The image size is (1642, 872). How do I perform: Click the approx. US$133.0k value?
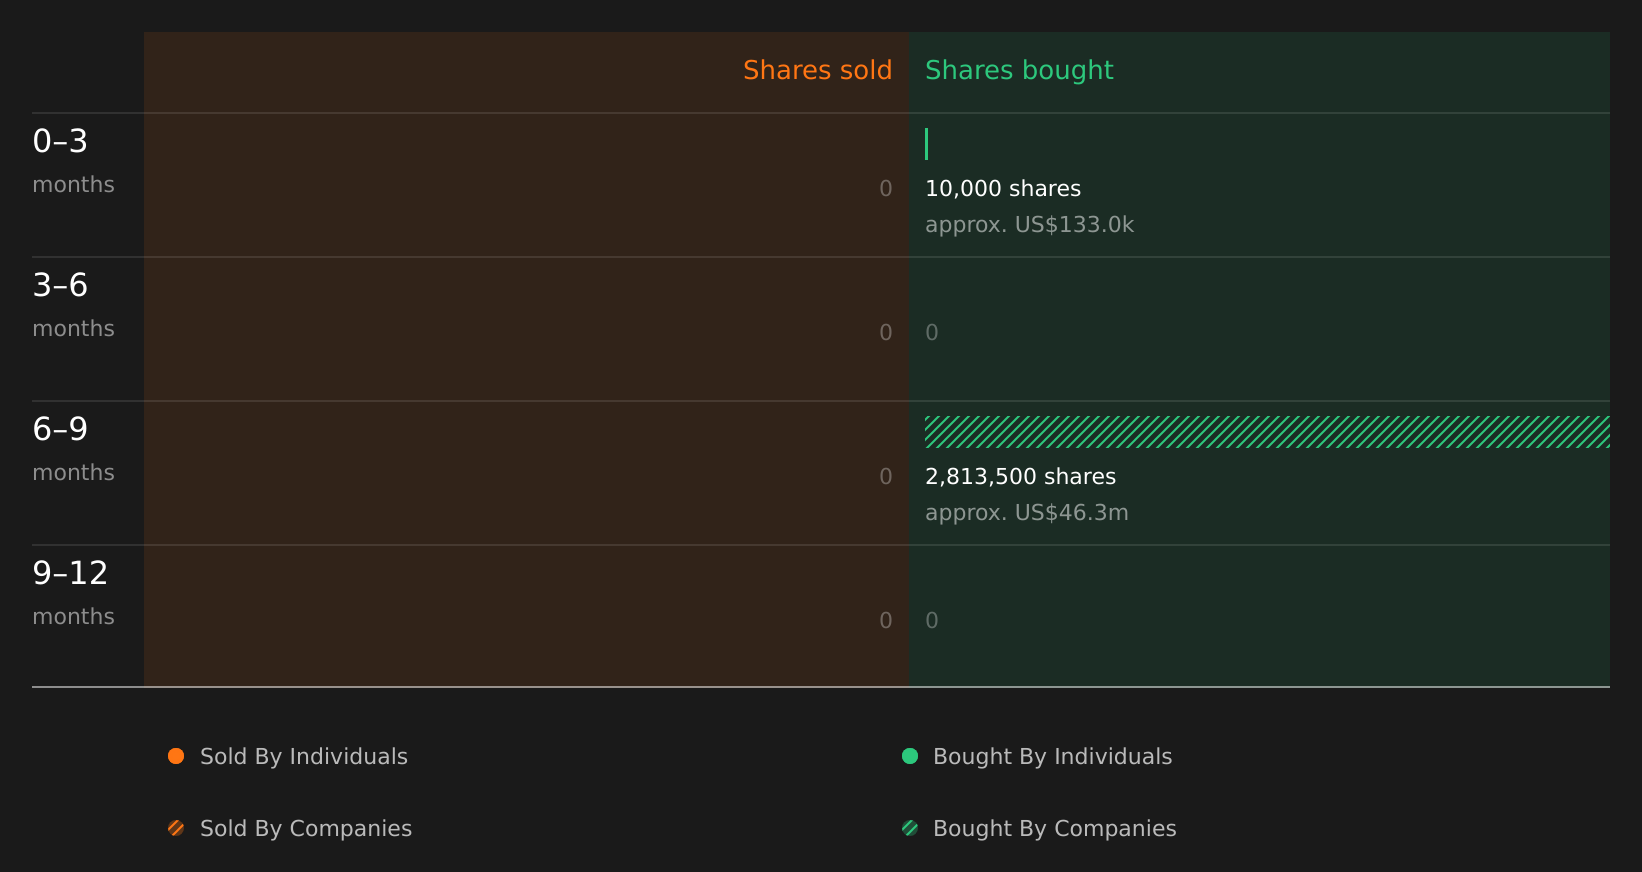coord(1029,225)
